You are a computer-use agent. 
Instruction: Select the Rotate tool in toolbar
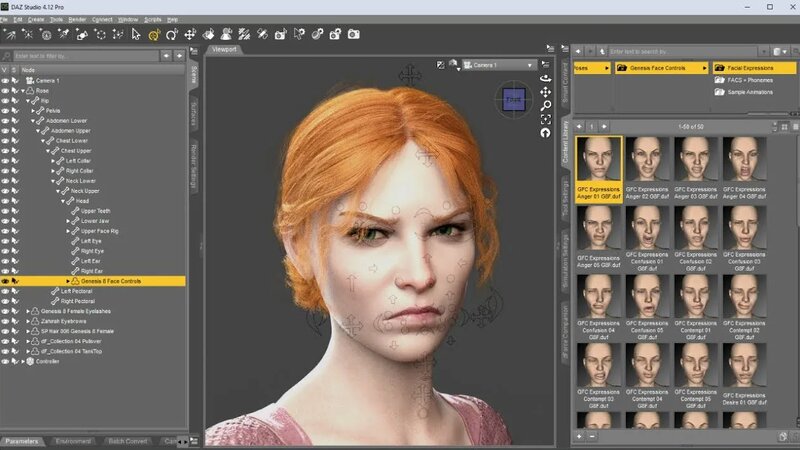(172, 34)
